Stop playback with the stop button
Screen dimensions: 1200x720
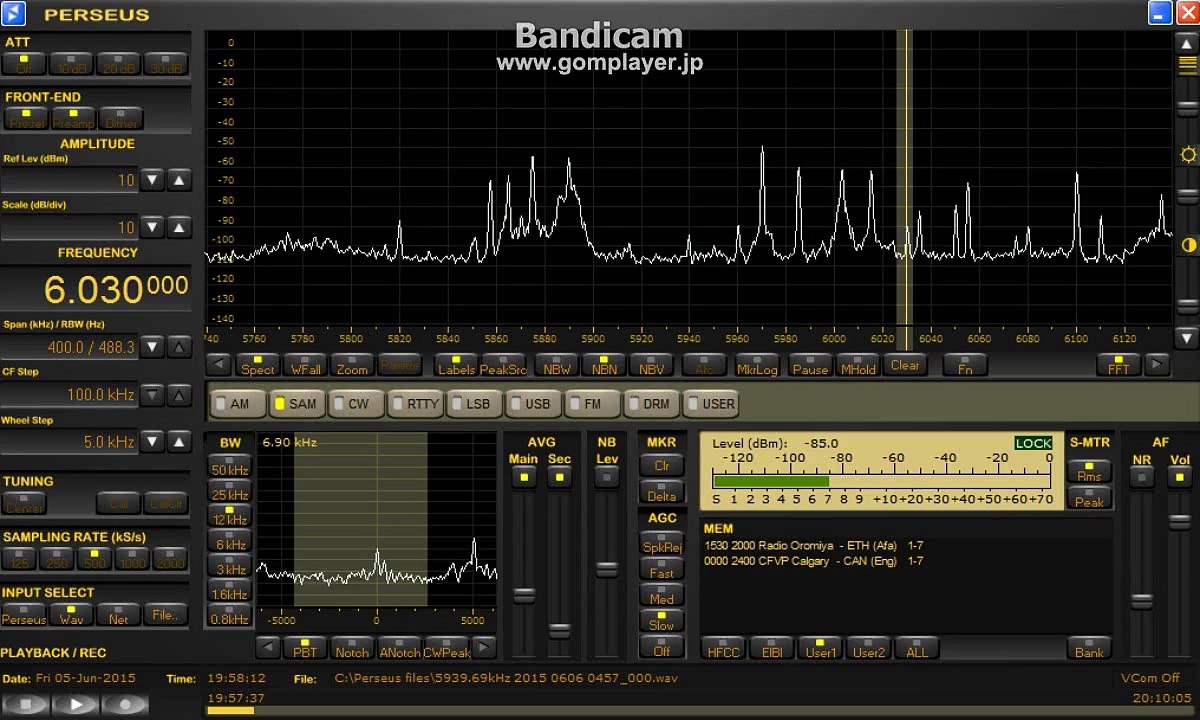tap(26, 704)
